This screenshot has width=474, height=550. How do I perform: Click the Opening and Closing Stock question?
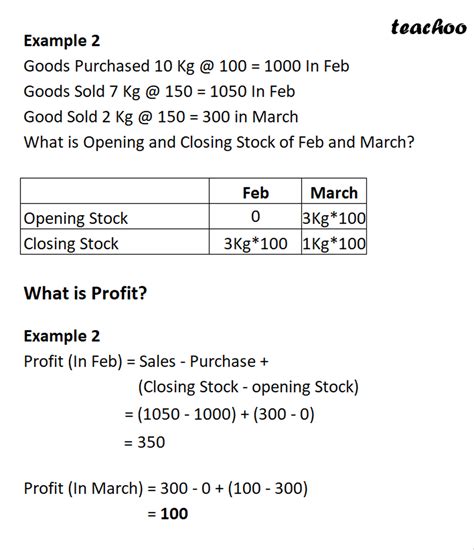(219, 142)
